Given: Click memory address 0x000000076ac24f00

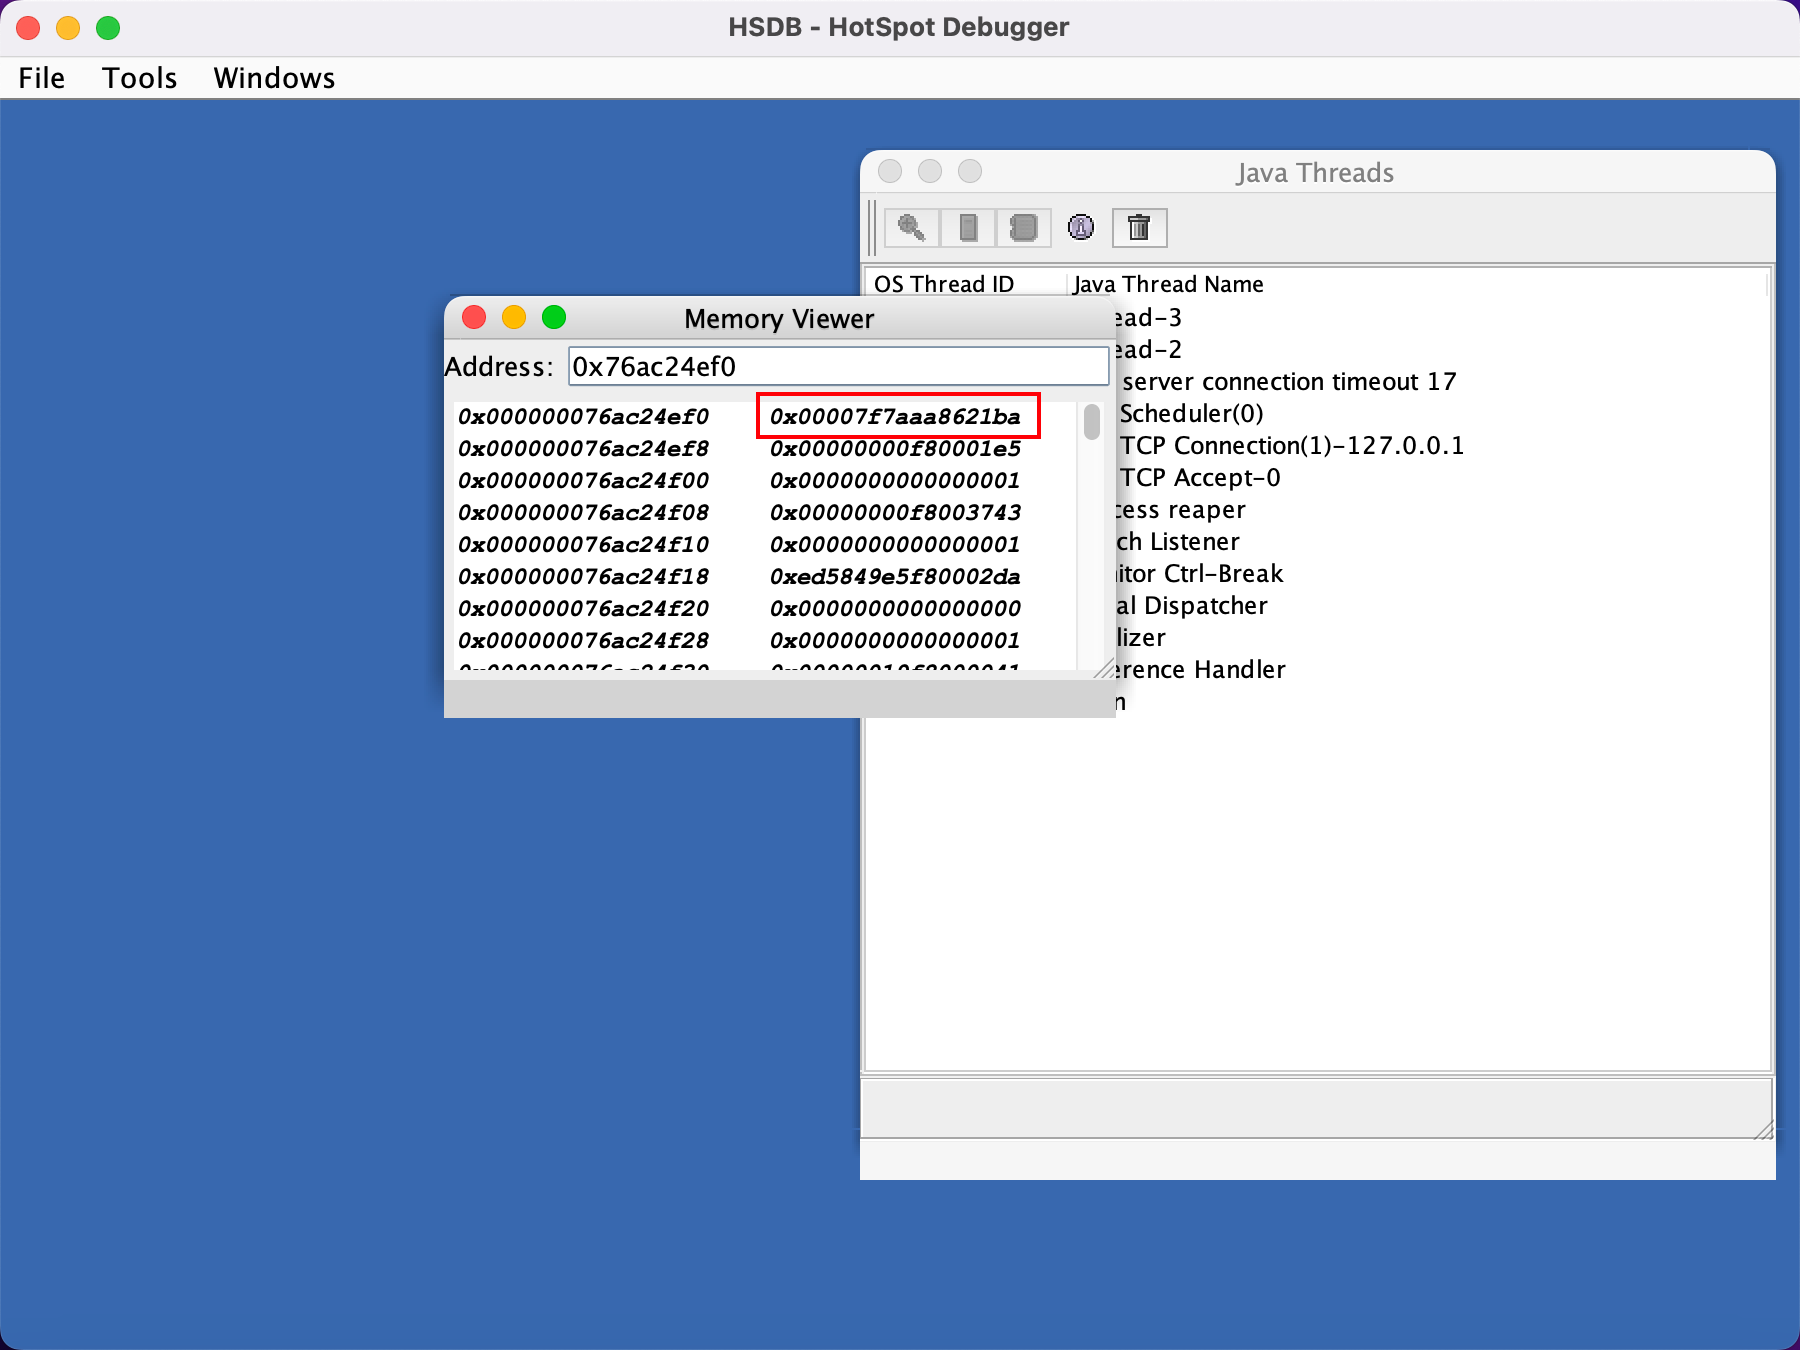Looking at the screenshot, I should (x=583, y=481).
